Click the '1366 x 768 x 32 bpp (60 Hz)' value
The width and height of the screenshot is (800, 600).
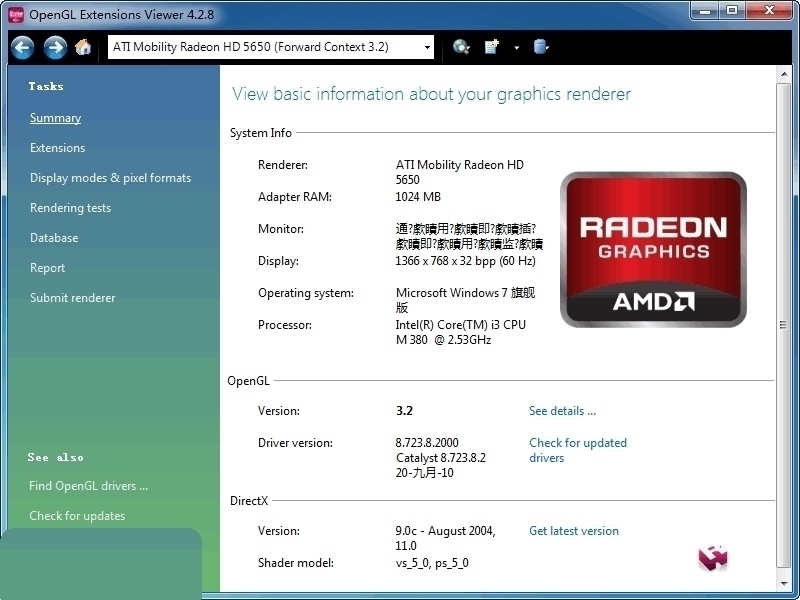465,261
